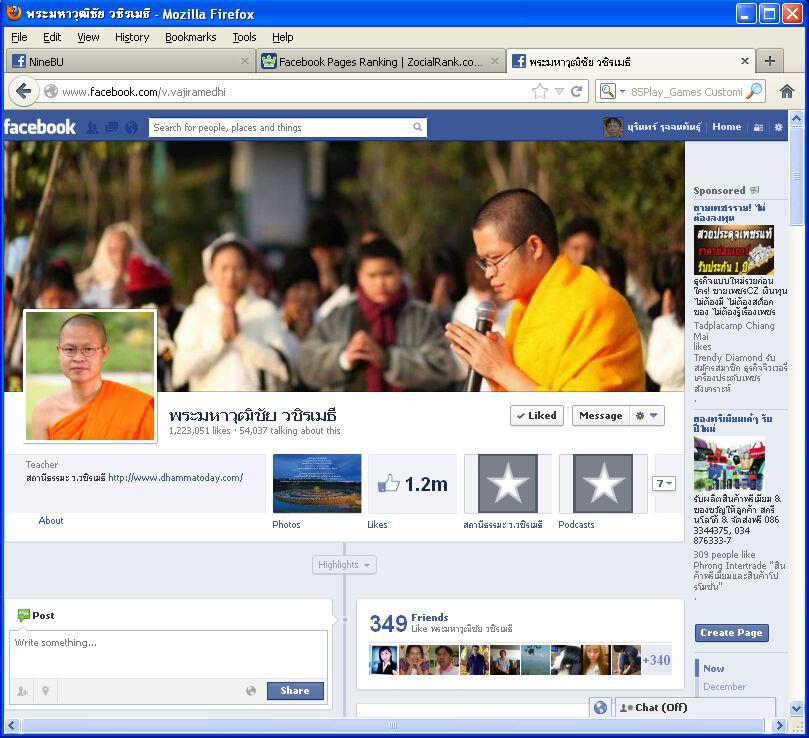Open Facebook notifications globe icon
Screen dimensions: 809x738
pyautogui.click(x=131, y=128)
